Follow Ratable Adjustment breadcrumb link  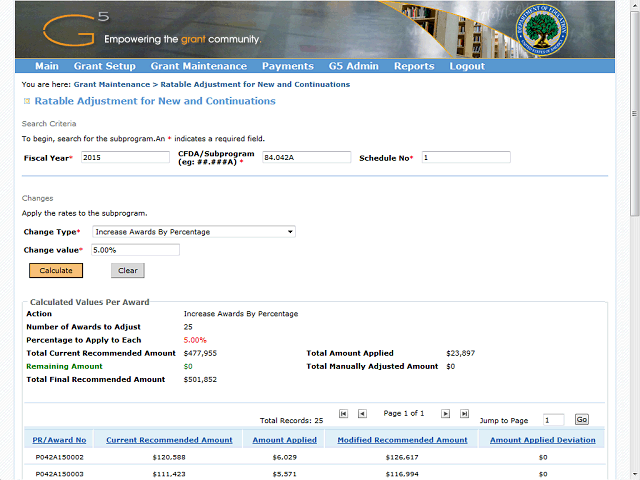(x=255, y=84)
